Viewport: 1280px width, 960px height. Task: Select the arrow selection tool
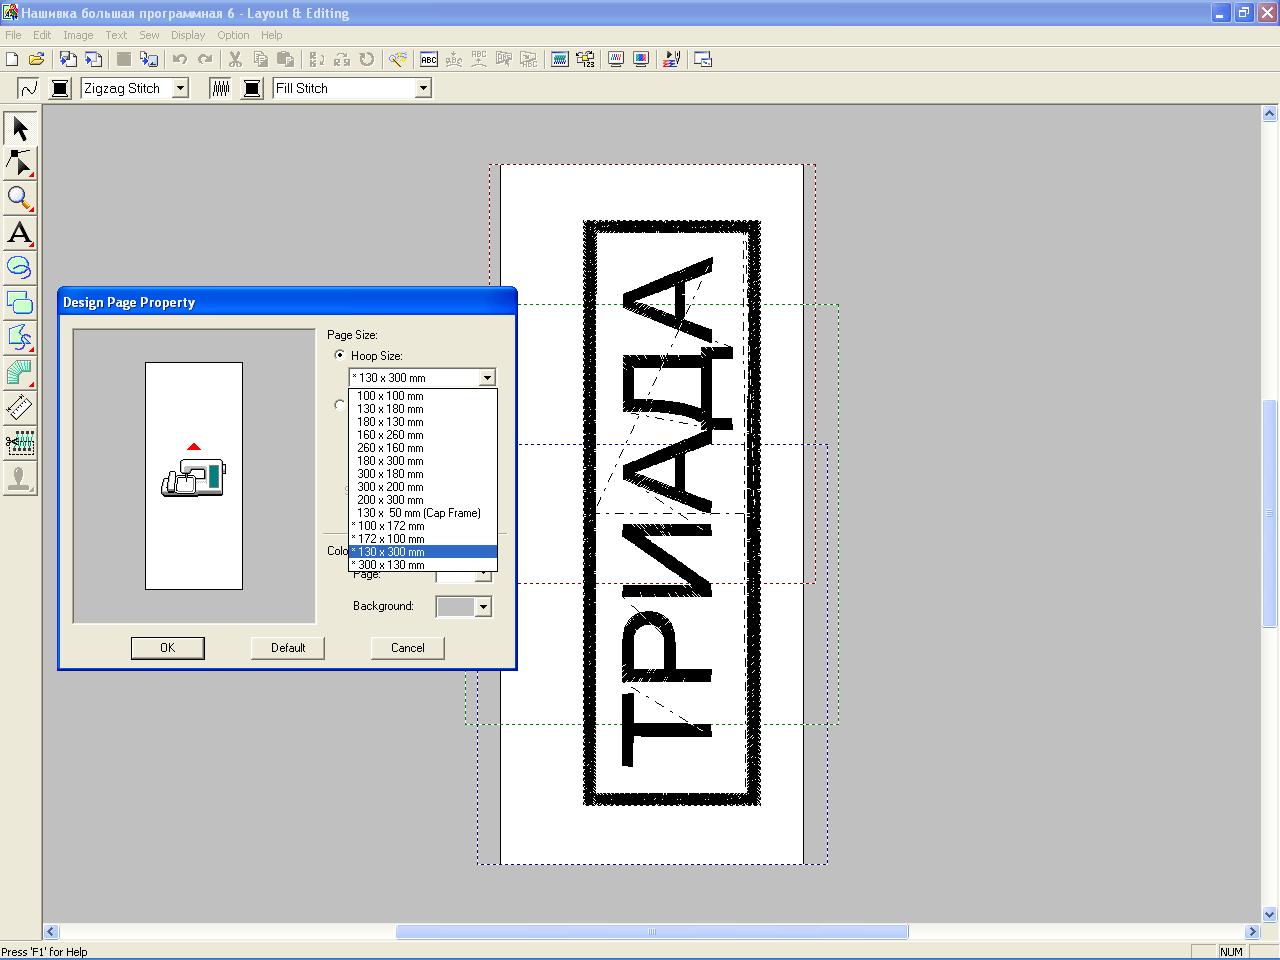(x=20, y=128)
